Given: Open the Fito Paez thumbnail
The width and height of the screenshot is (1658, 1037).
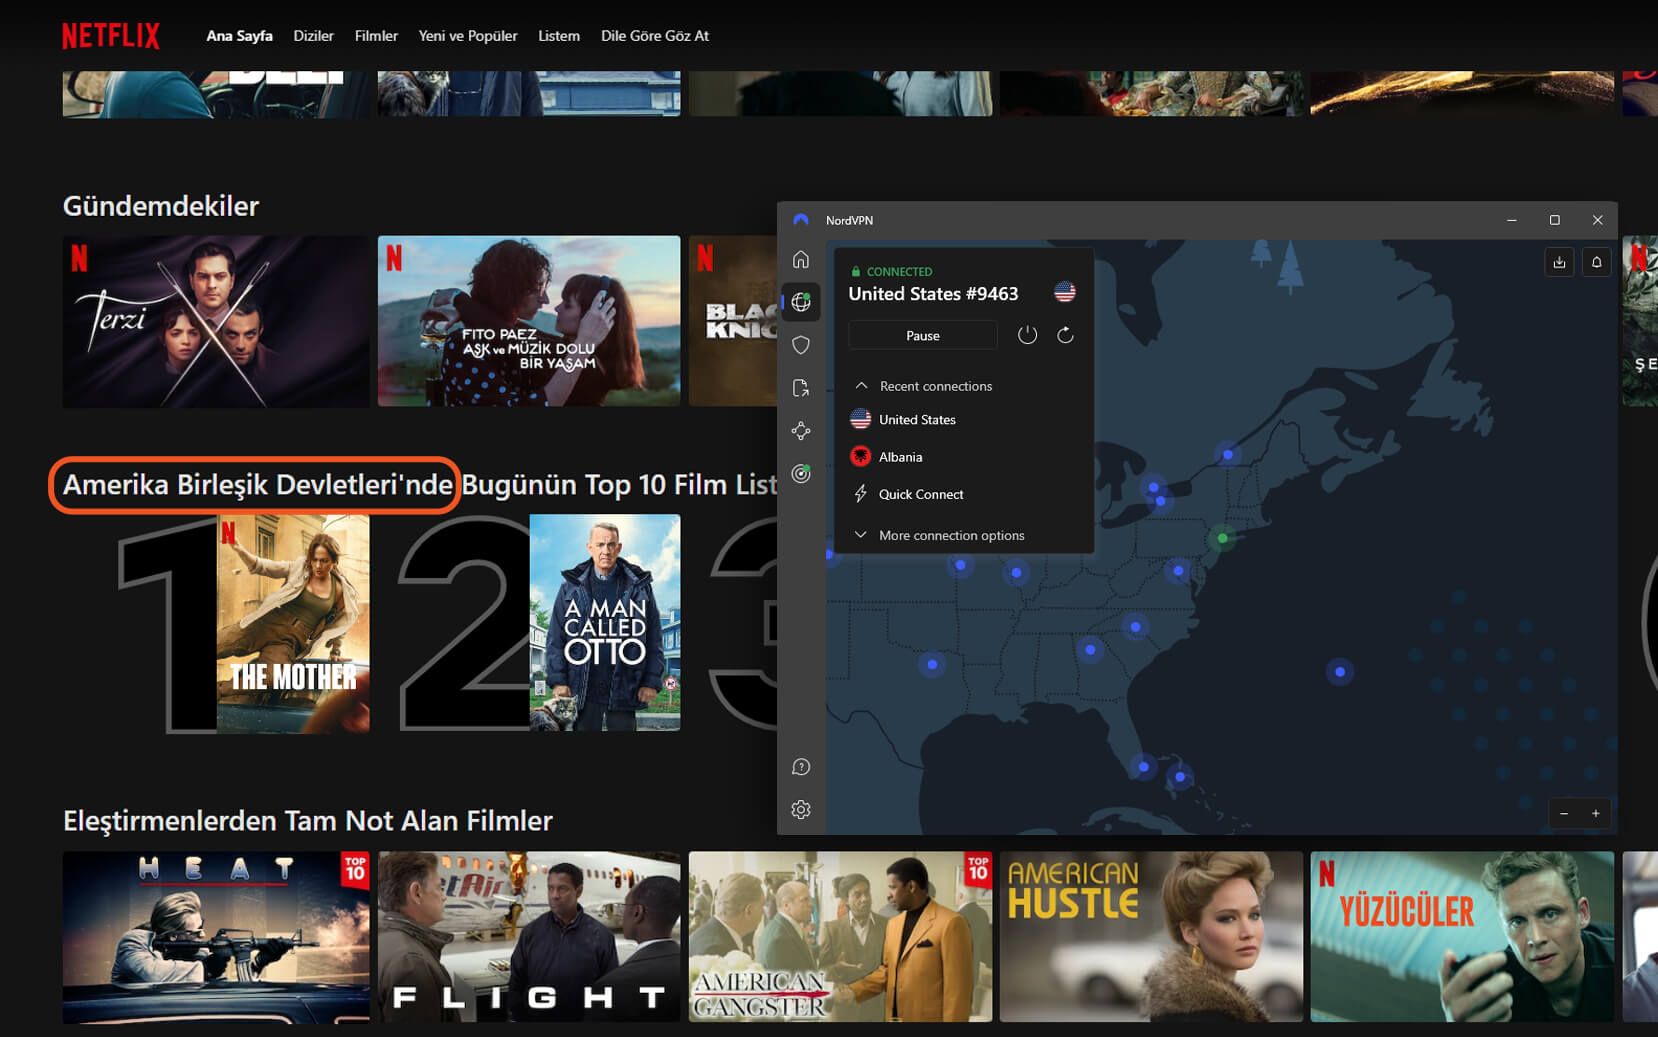Looking at the screenshot, I should coord(529,321).
